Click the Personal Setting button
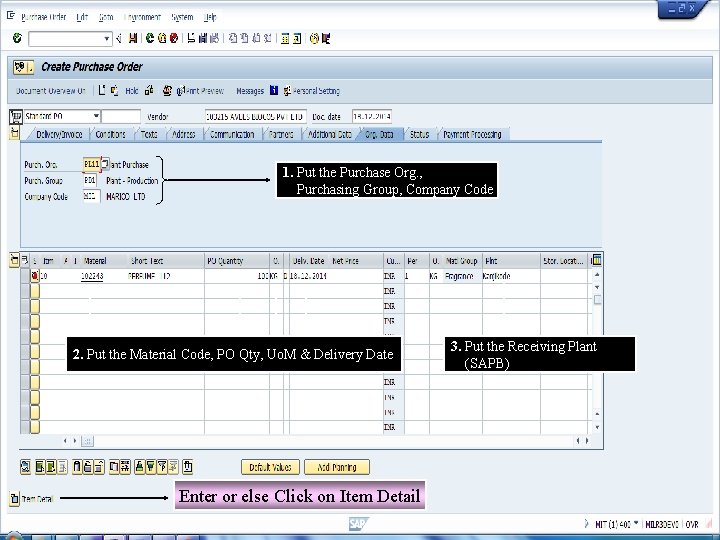This screenshot has width=720, height=540. pos(312,91)
